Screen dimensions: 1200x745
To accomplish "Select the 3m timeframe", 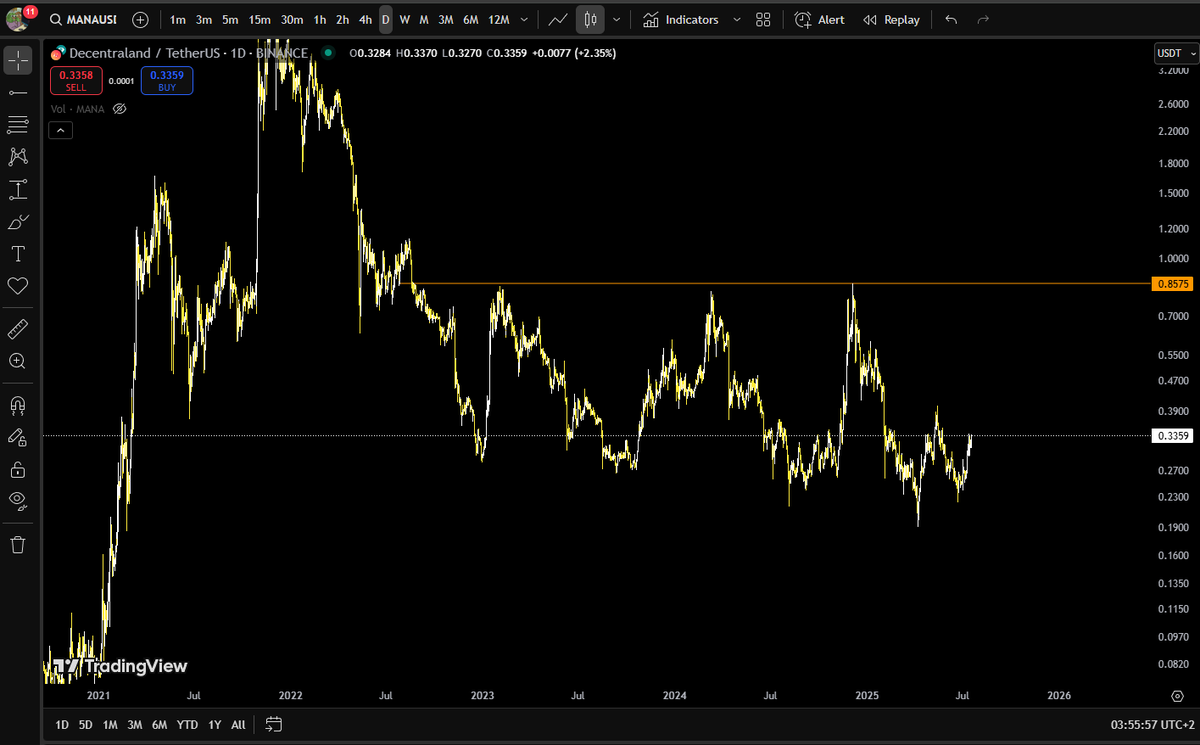I will pos(203,19).
